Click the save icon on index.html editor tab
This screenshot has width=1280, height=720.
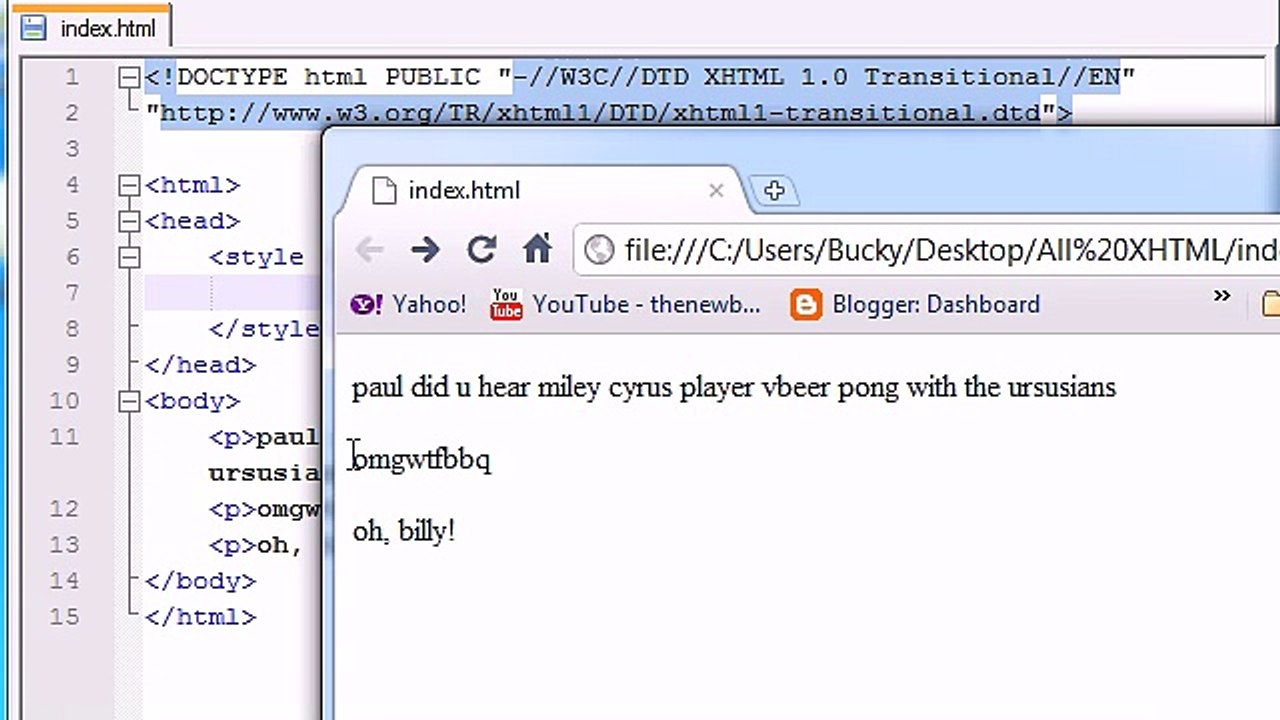pos(33,28)
